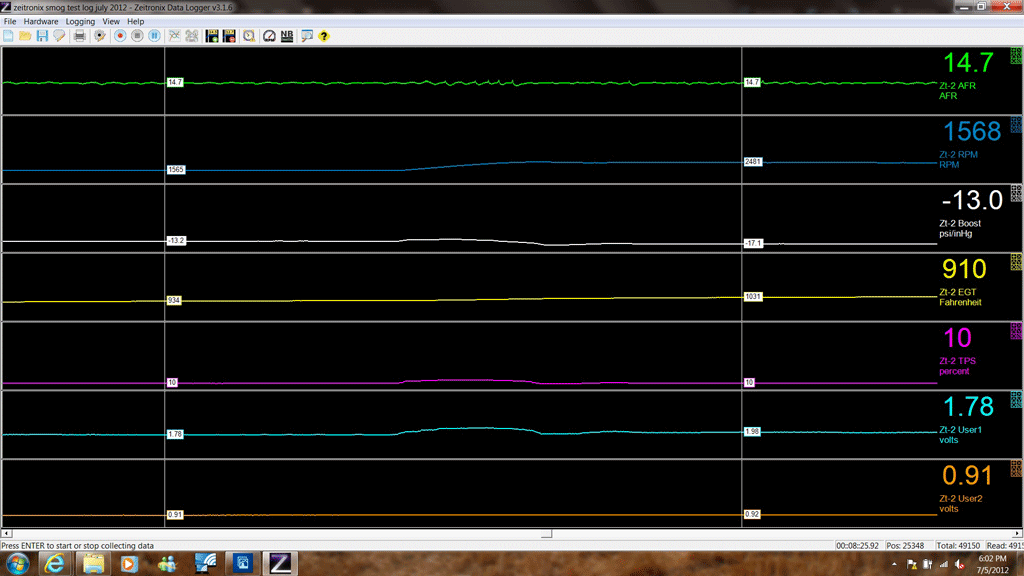Viewport: 1024px width, 576px height.
Task: Click the User1 volts reading 1.78 on the right
Action: [968, 406]
